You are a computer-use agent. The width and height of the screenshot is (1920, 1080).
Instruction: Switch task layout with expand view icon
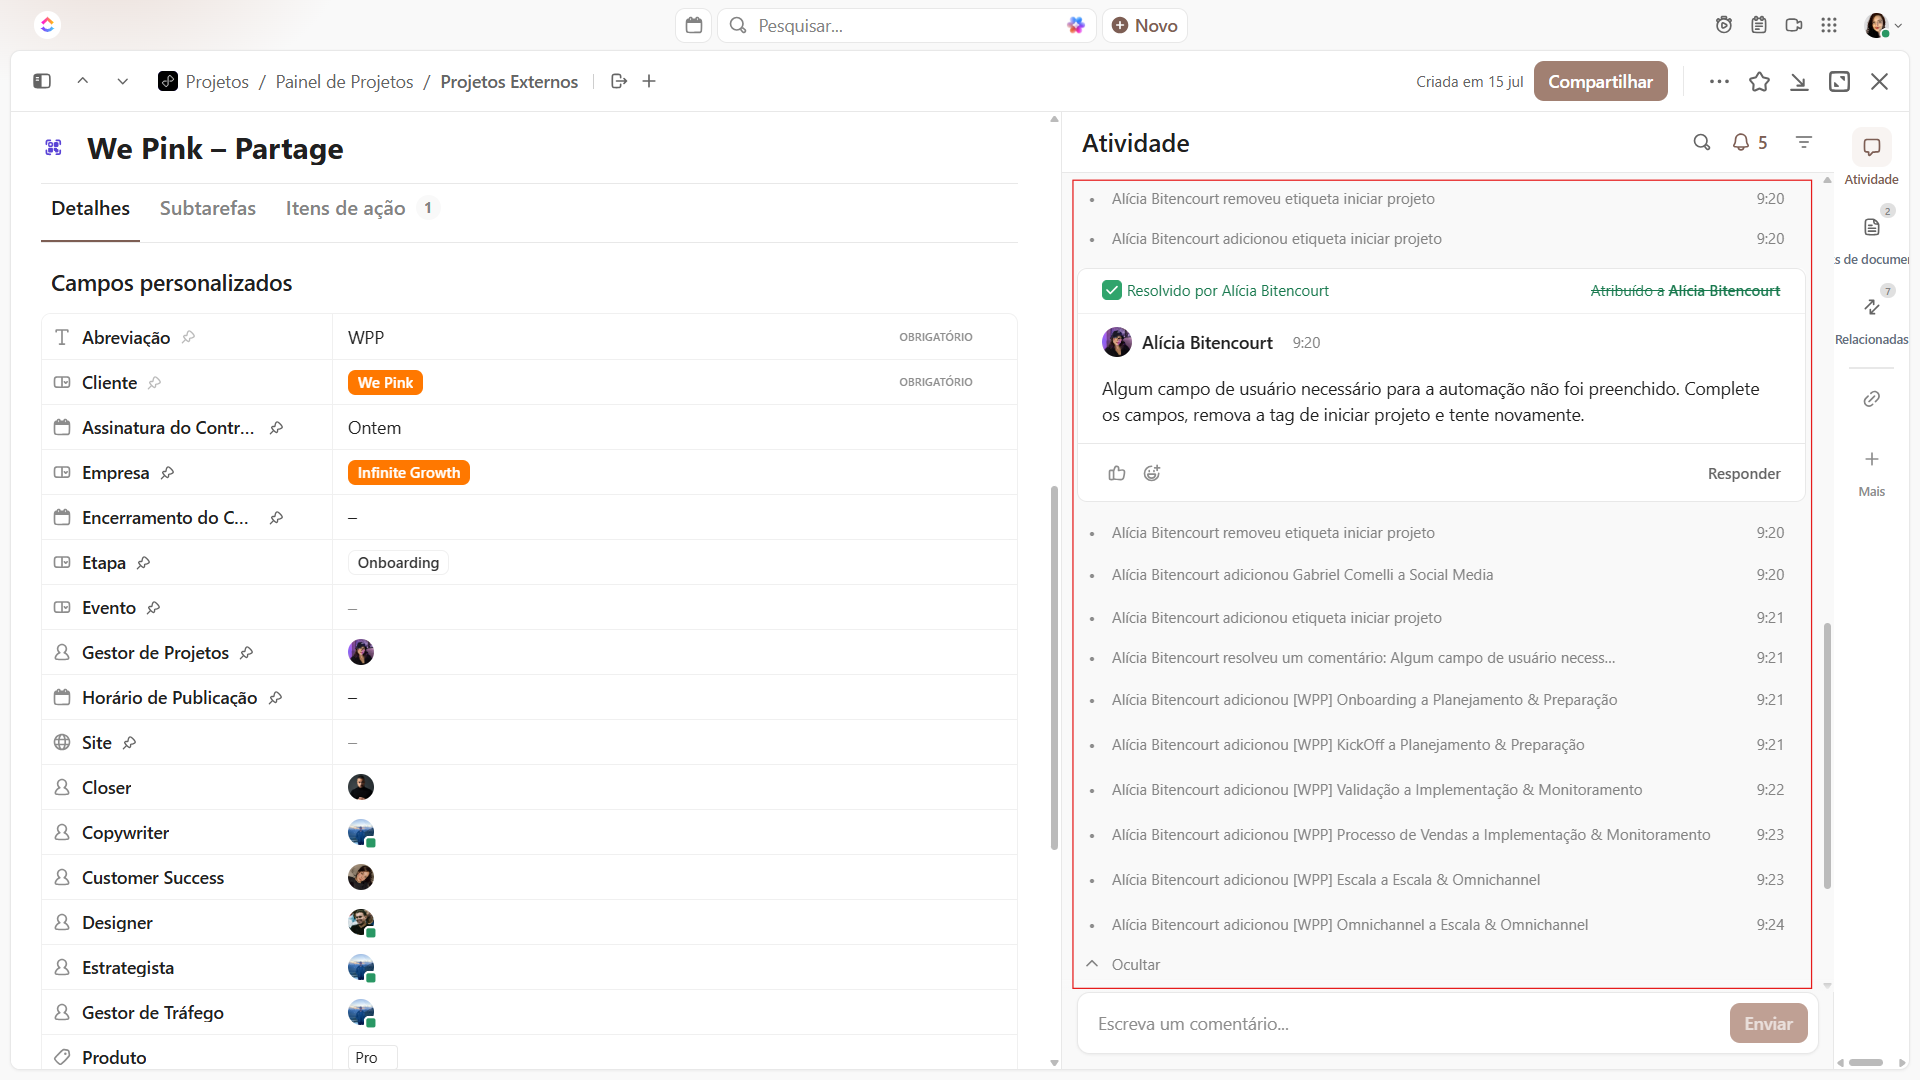pyautogui.click(x=1840, y=81)
